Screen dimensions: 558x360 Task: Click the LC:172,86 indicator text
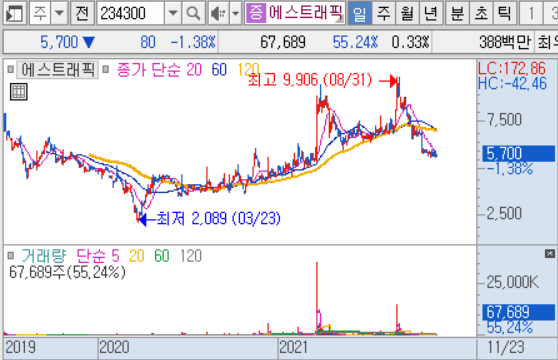[x=512, y=68]
